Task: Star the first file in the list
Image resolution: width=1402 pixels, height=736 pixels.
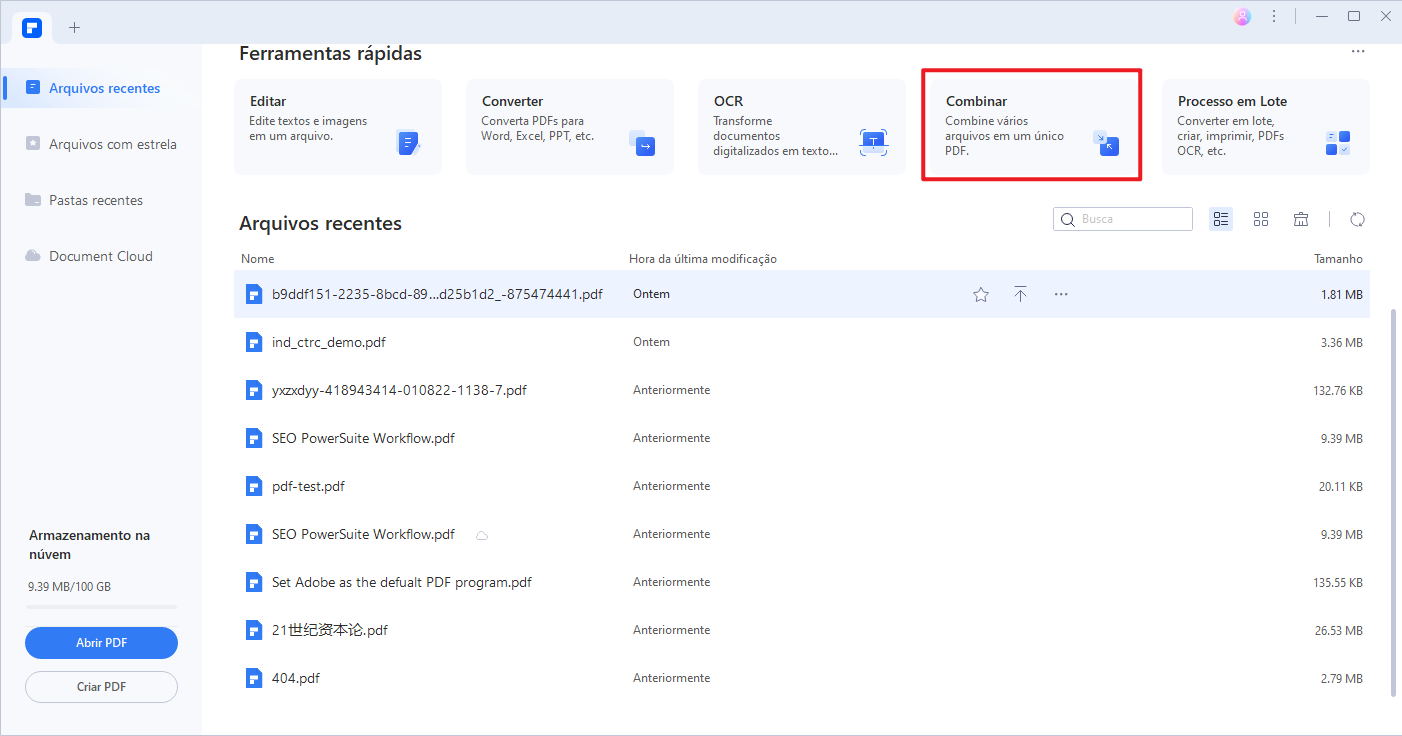Action: pyautogui.click(x=981, y=294)
